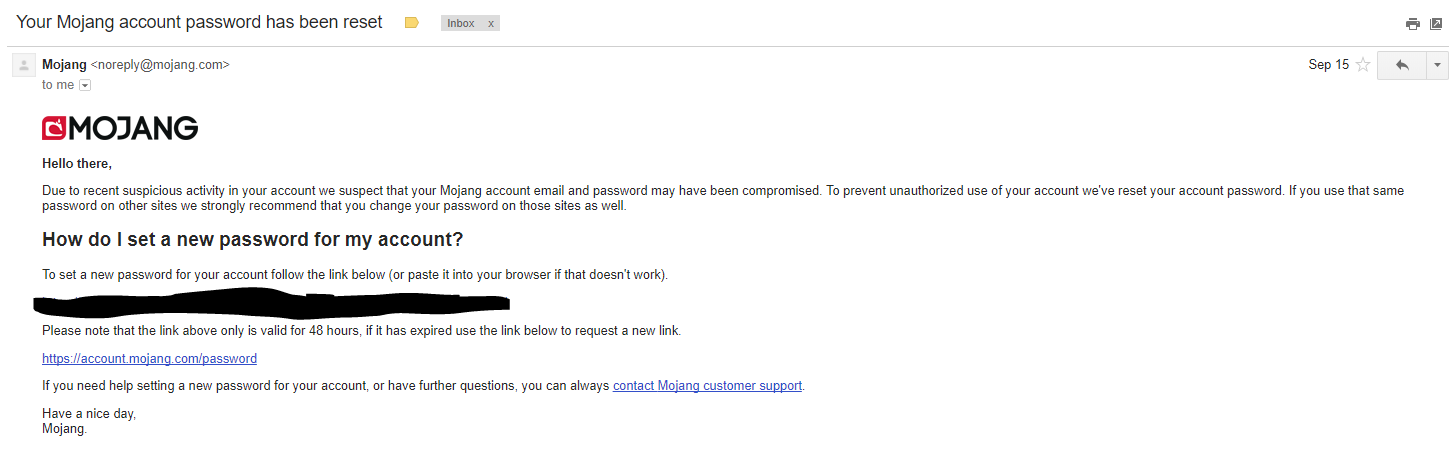Click the MOJANG logo image

120,128
